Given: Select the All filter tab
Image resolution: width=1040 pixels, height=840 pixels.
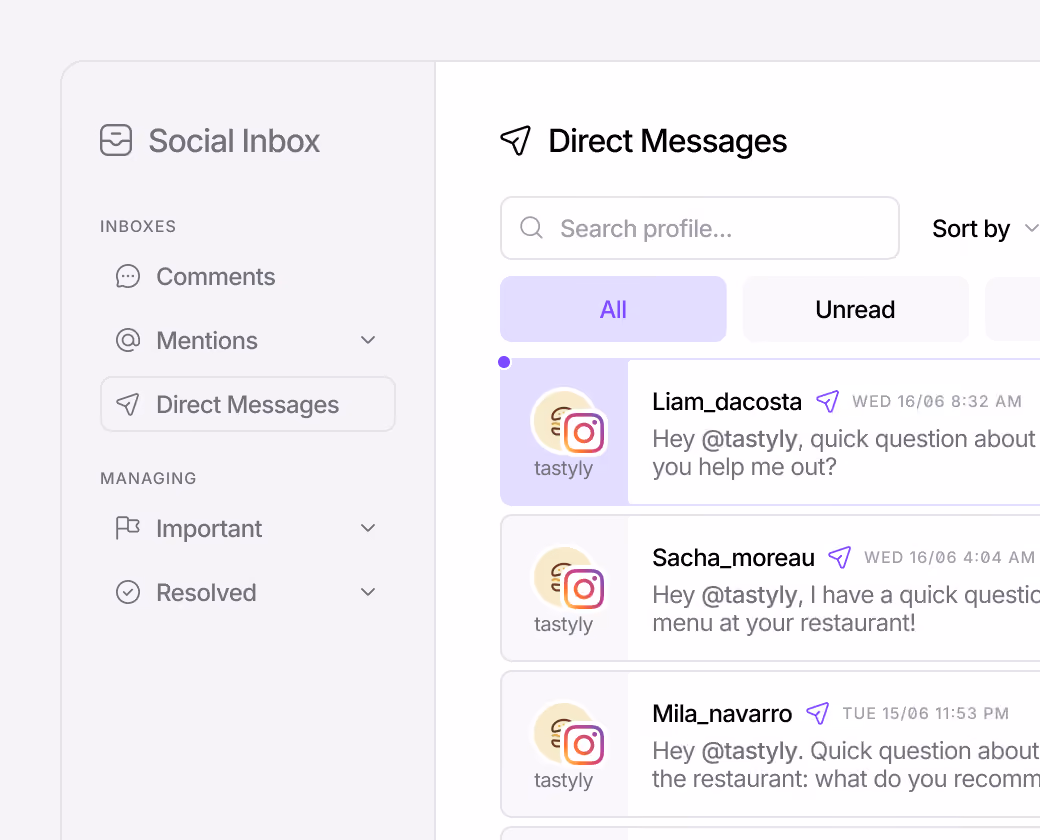Looking at the screenshot, I should 614,309.
